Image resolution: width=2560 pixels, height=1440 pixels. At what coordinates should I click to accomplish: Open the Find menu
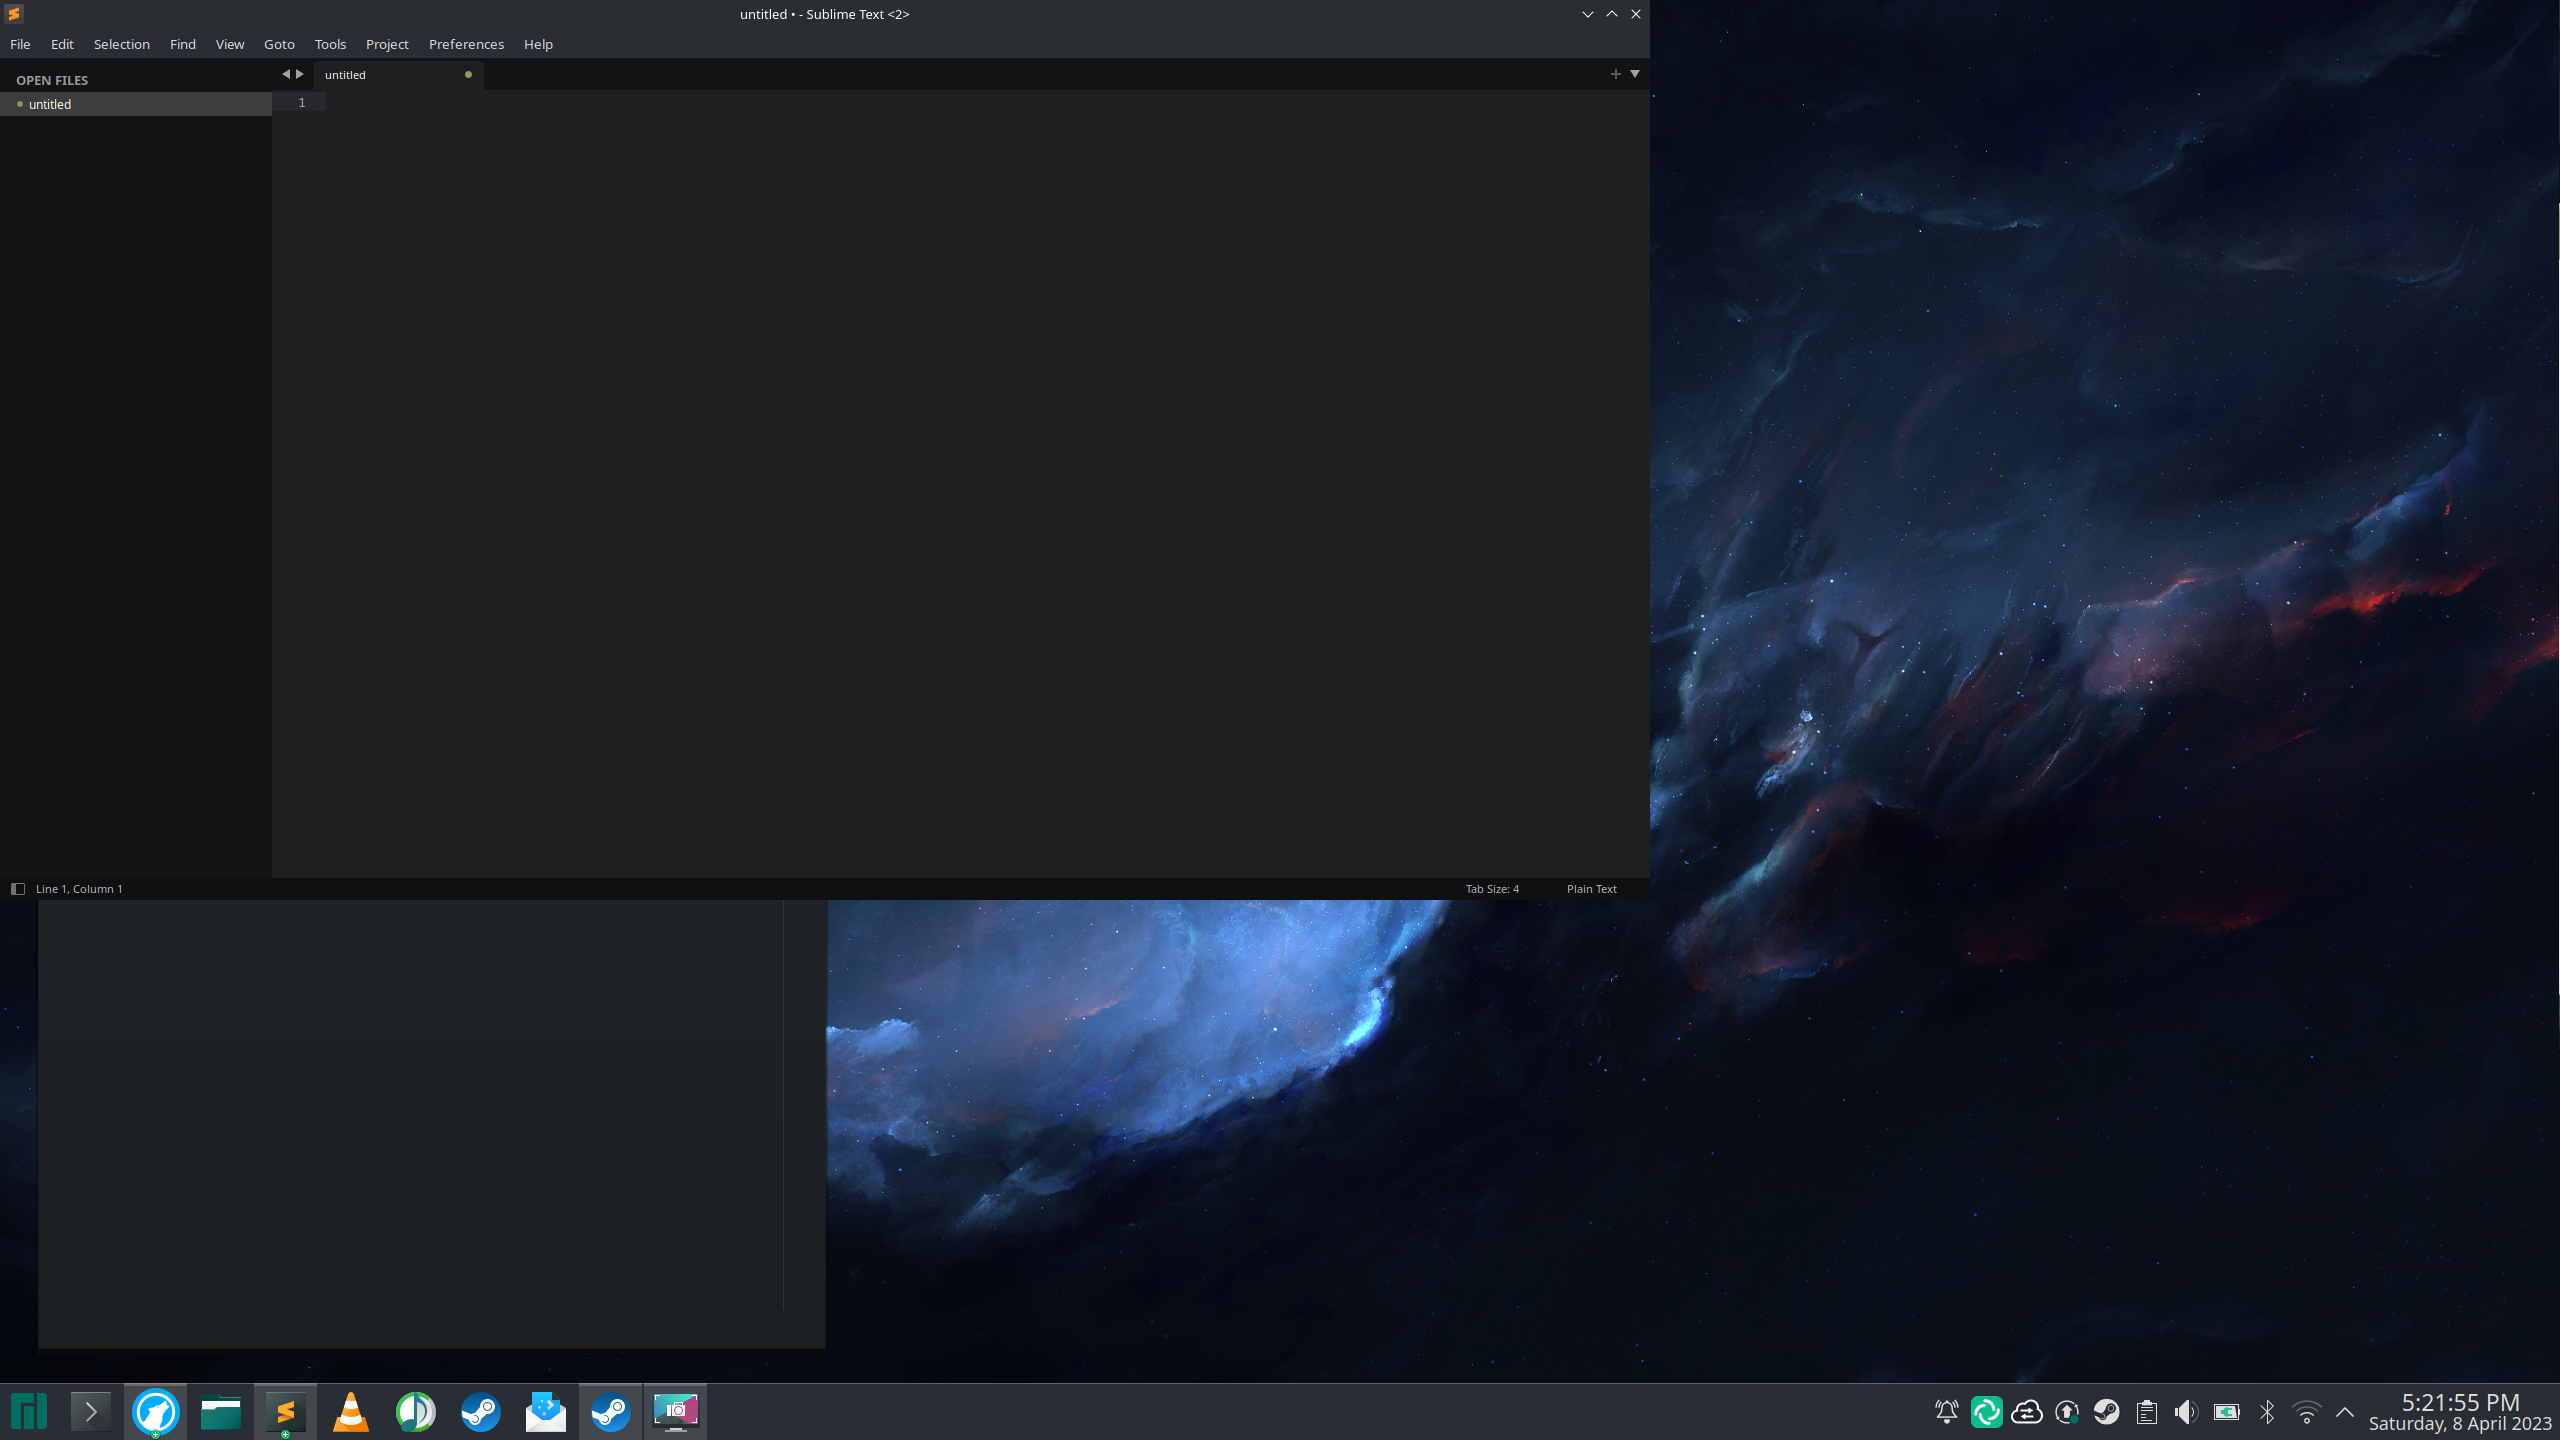coord(183,44)
